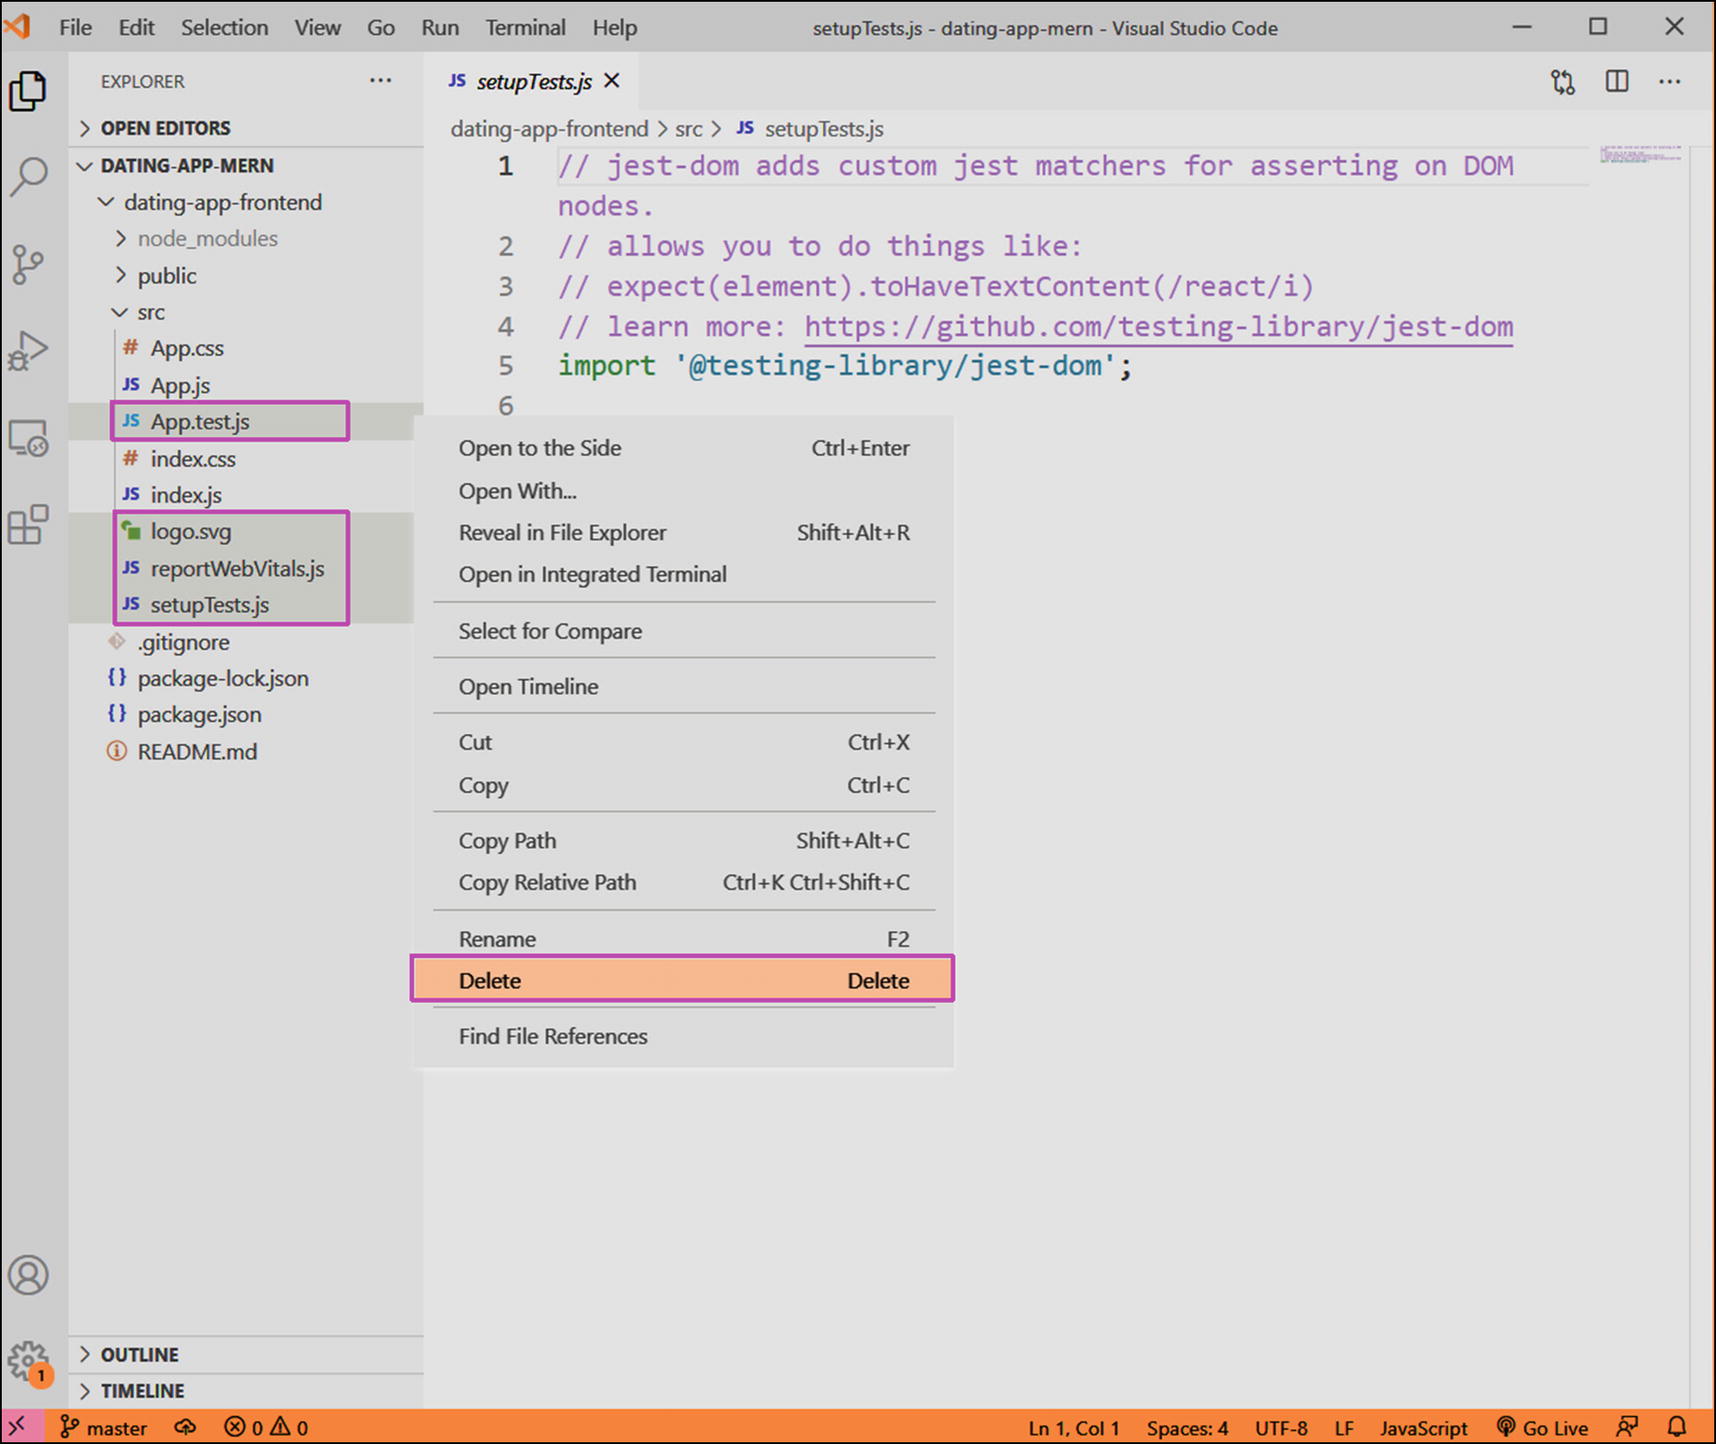Click the Open Changes compare icon
This screenshot has height=1444, width=1716.
(1562, 82)
